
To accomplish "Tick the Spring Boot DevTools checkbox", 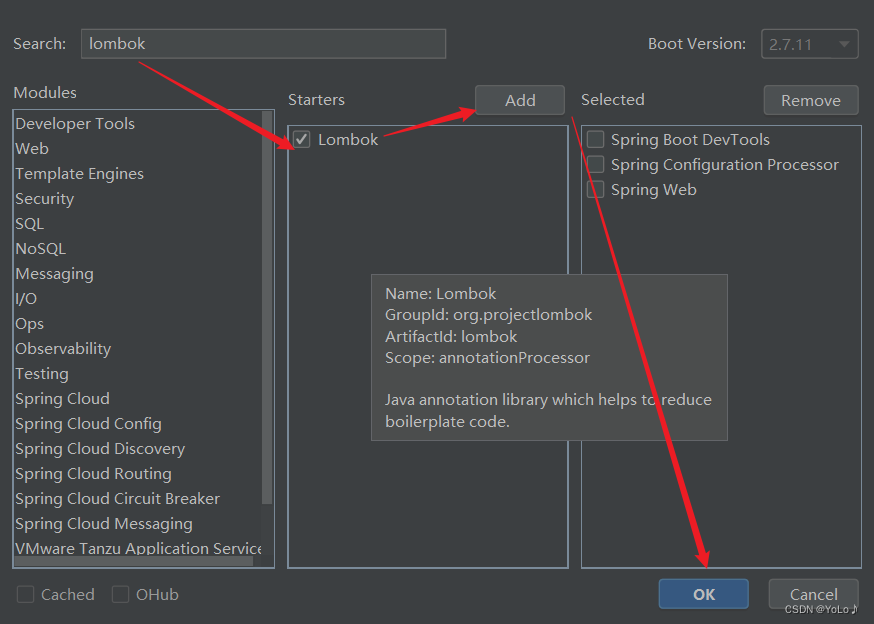I will pyautogui.click(x=595, y=139).
